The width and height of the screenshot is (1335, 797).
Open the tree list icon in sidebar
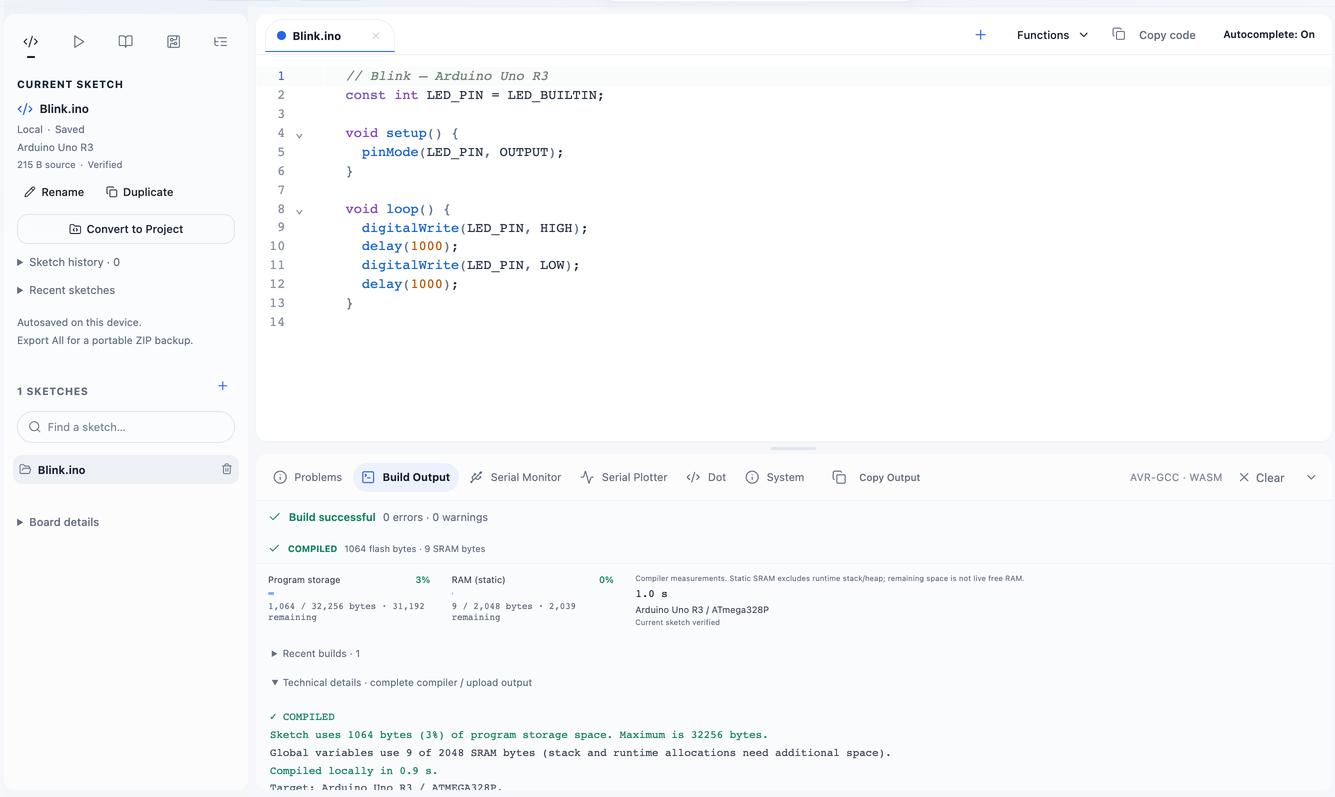point(221,42)
